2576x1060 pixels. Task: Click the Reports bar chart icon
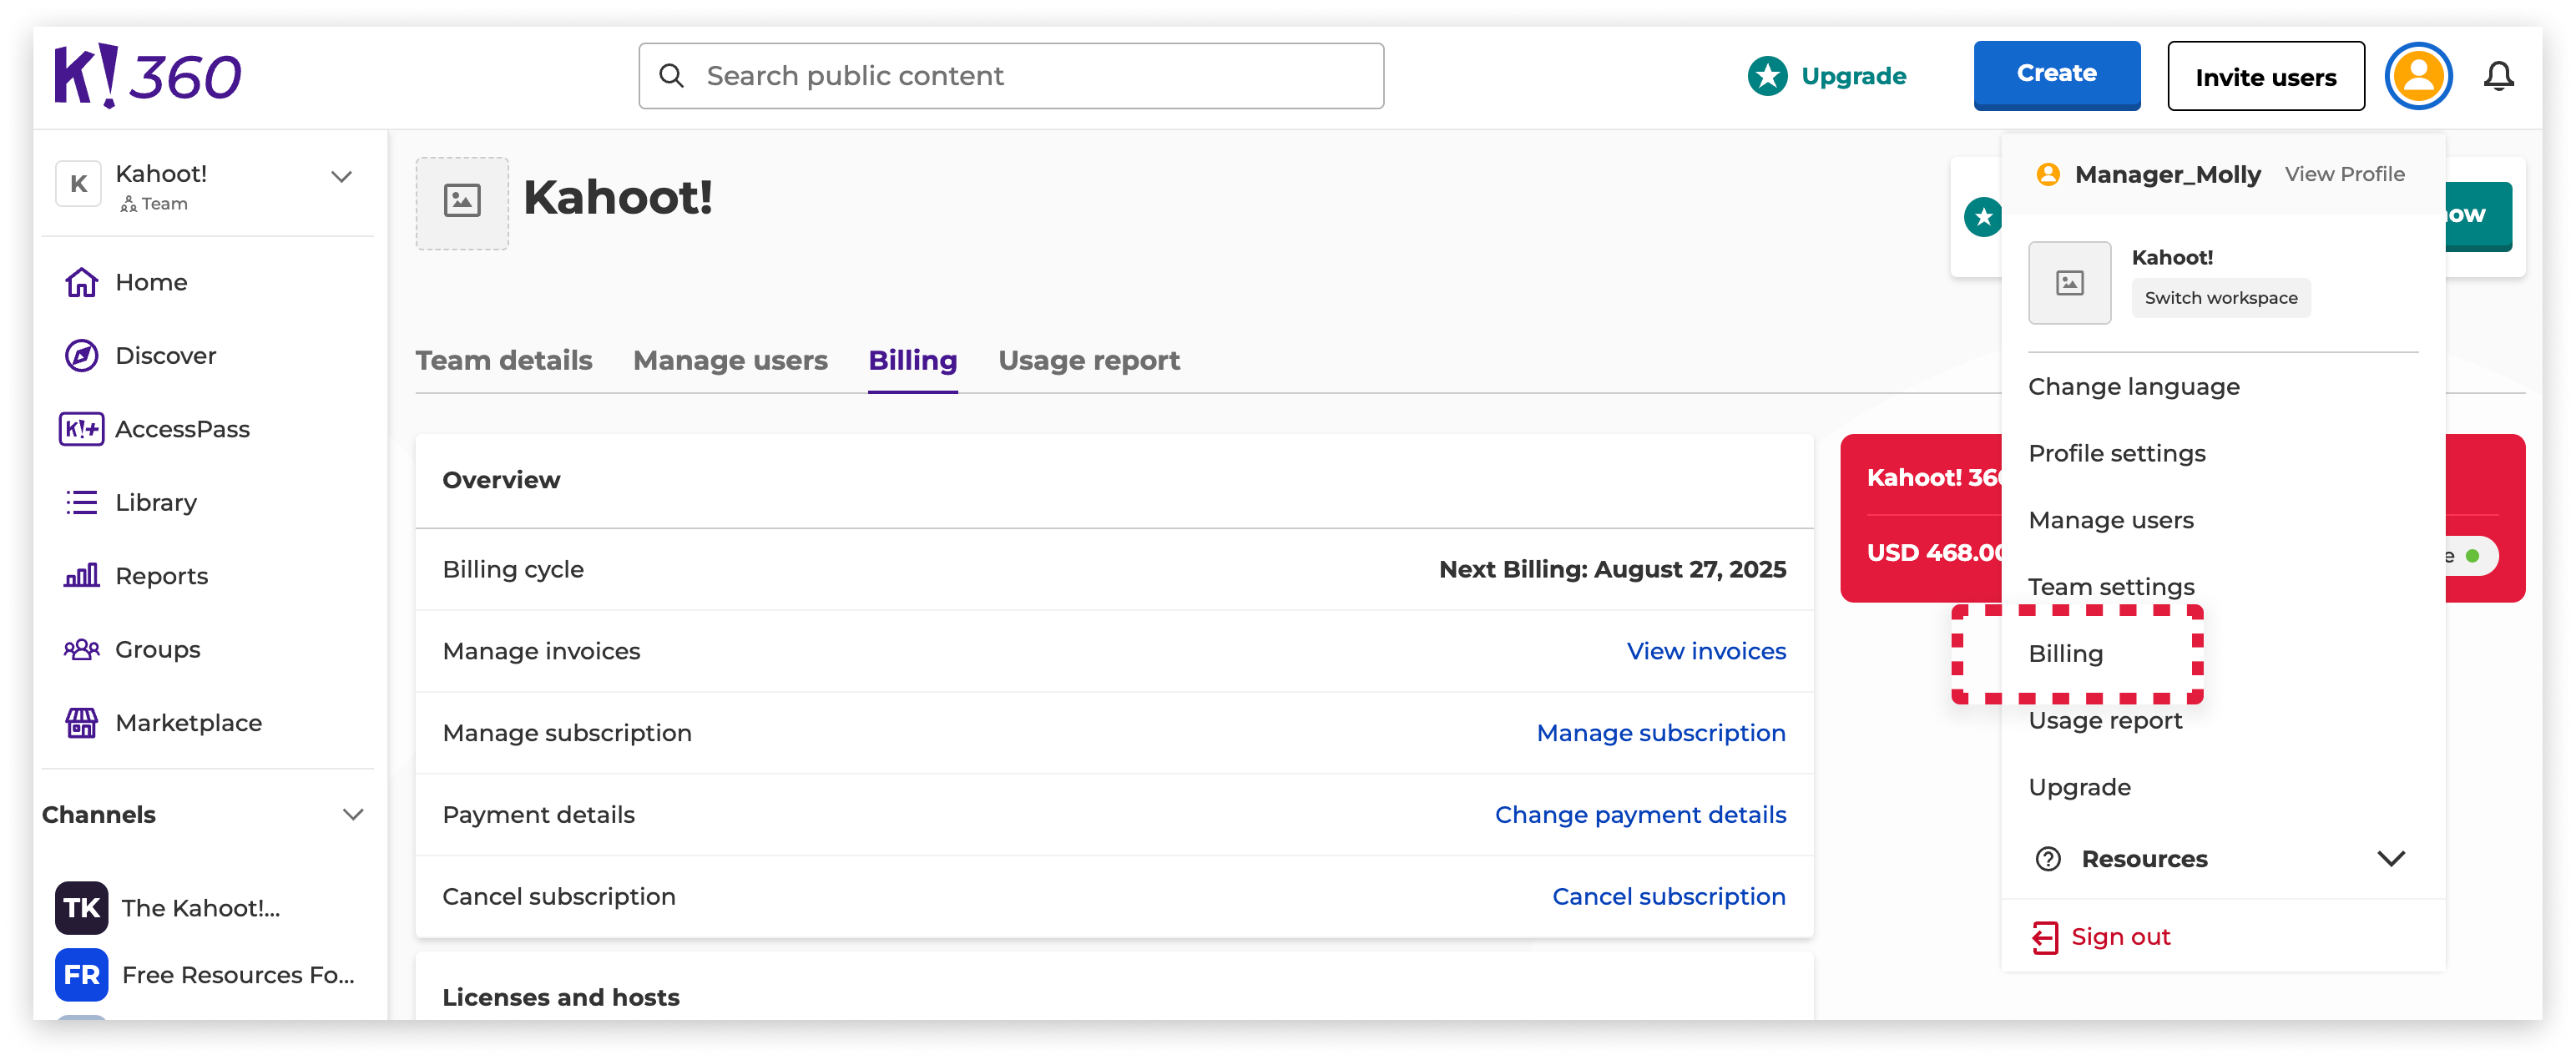point(81,576)
